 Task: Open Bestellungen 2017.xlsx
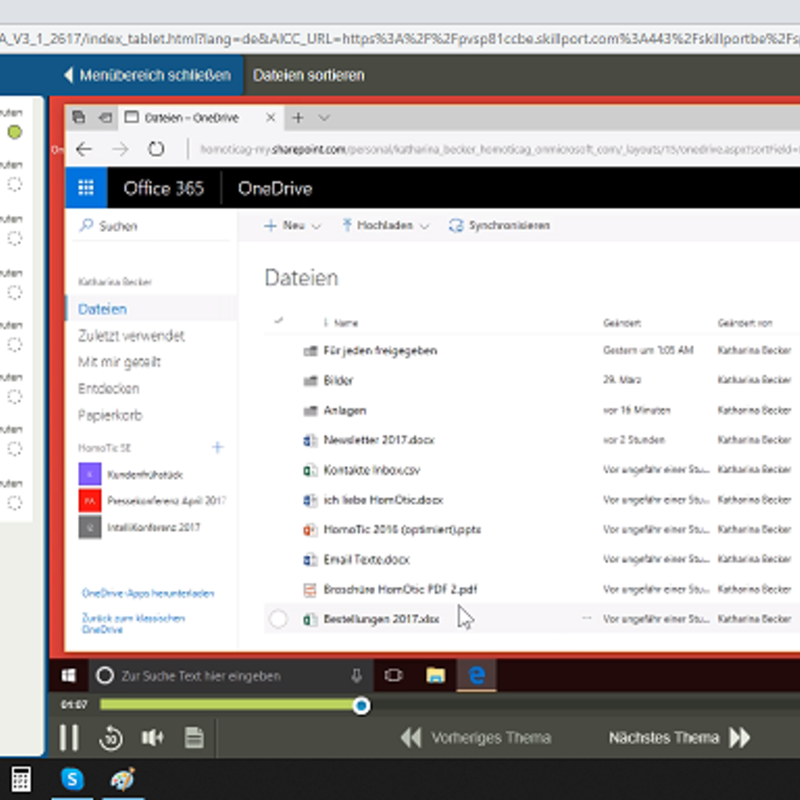tap(382, 619)
